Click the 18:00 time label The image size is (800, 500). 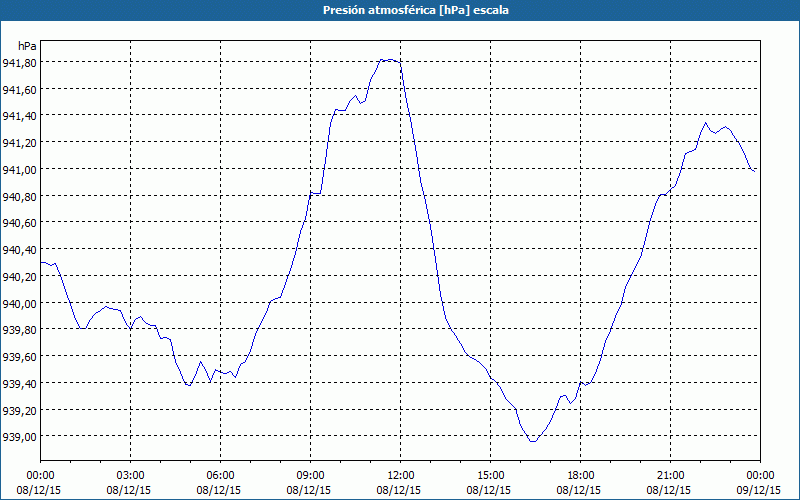(x=580, y=476)
